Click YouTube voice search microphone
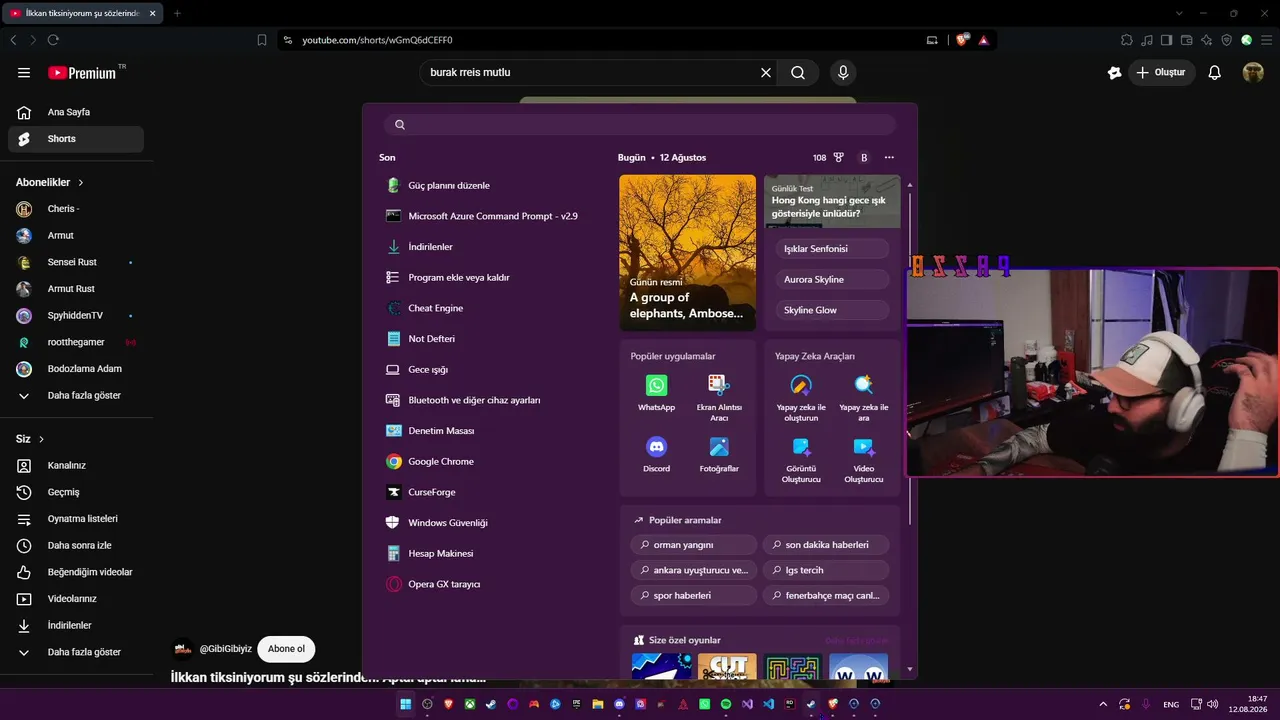 tap(843, 72)
